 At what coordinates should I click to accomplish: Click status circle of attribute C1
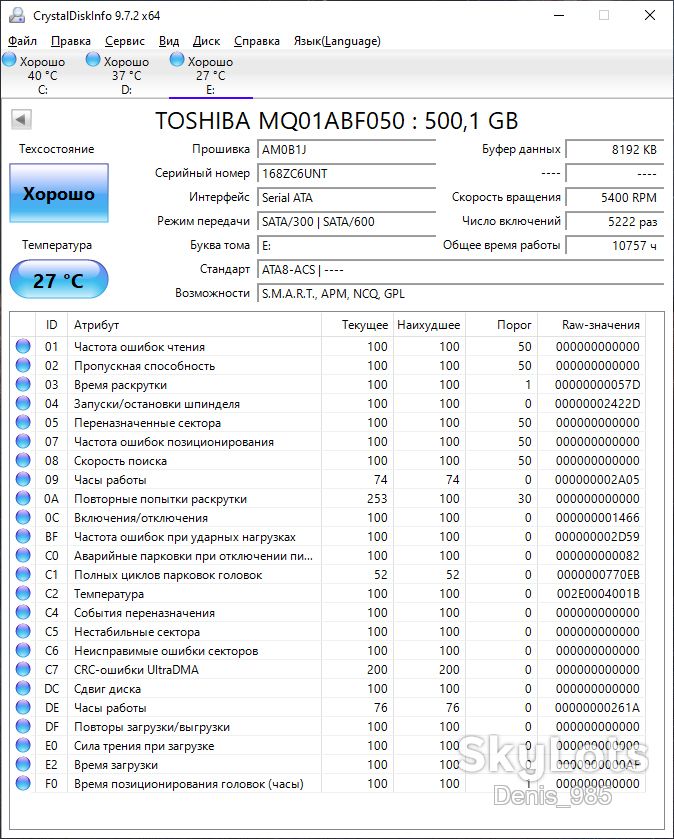coord(23,574)
